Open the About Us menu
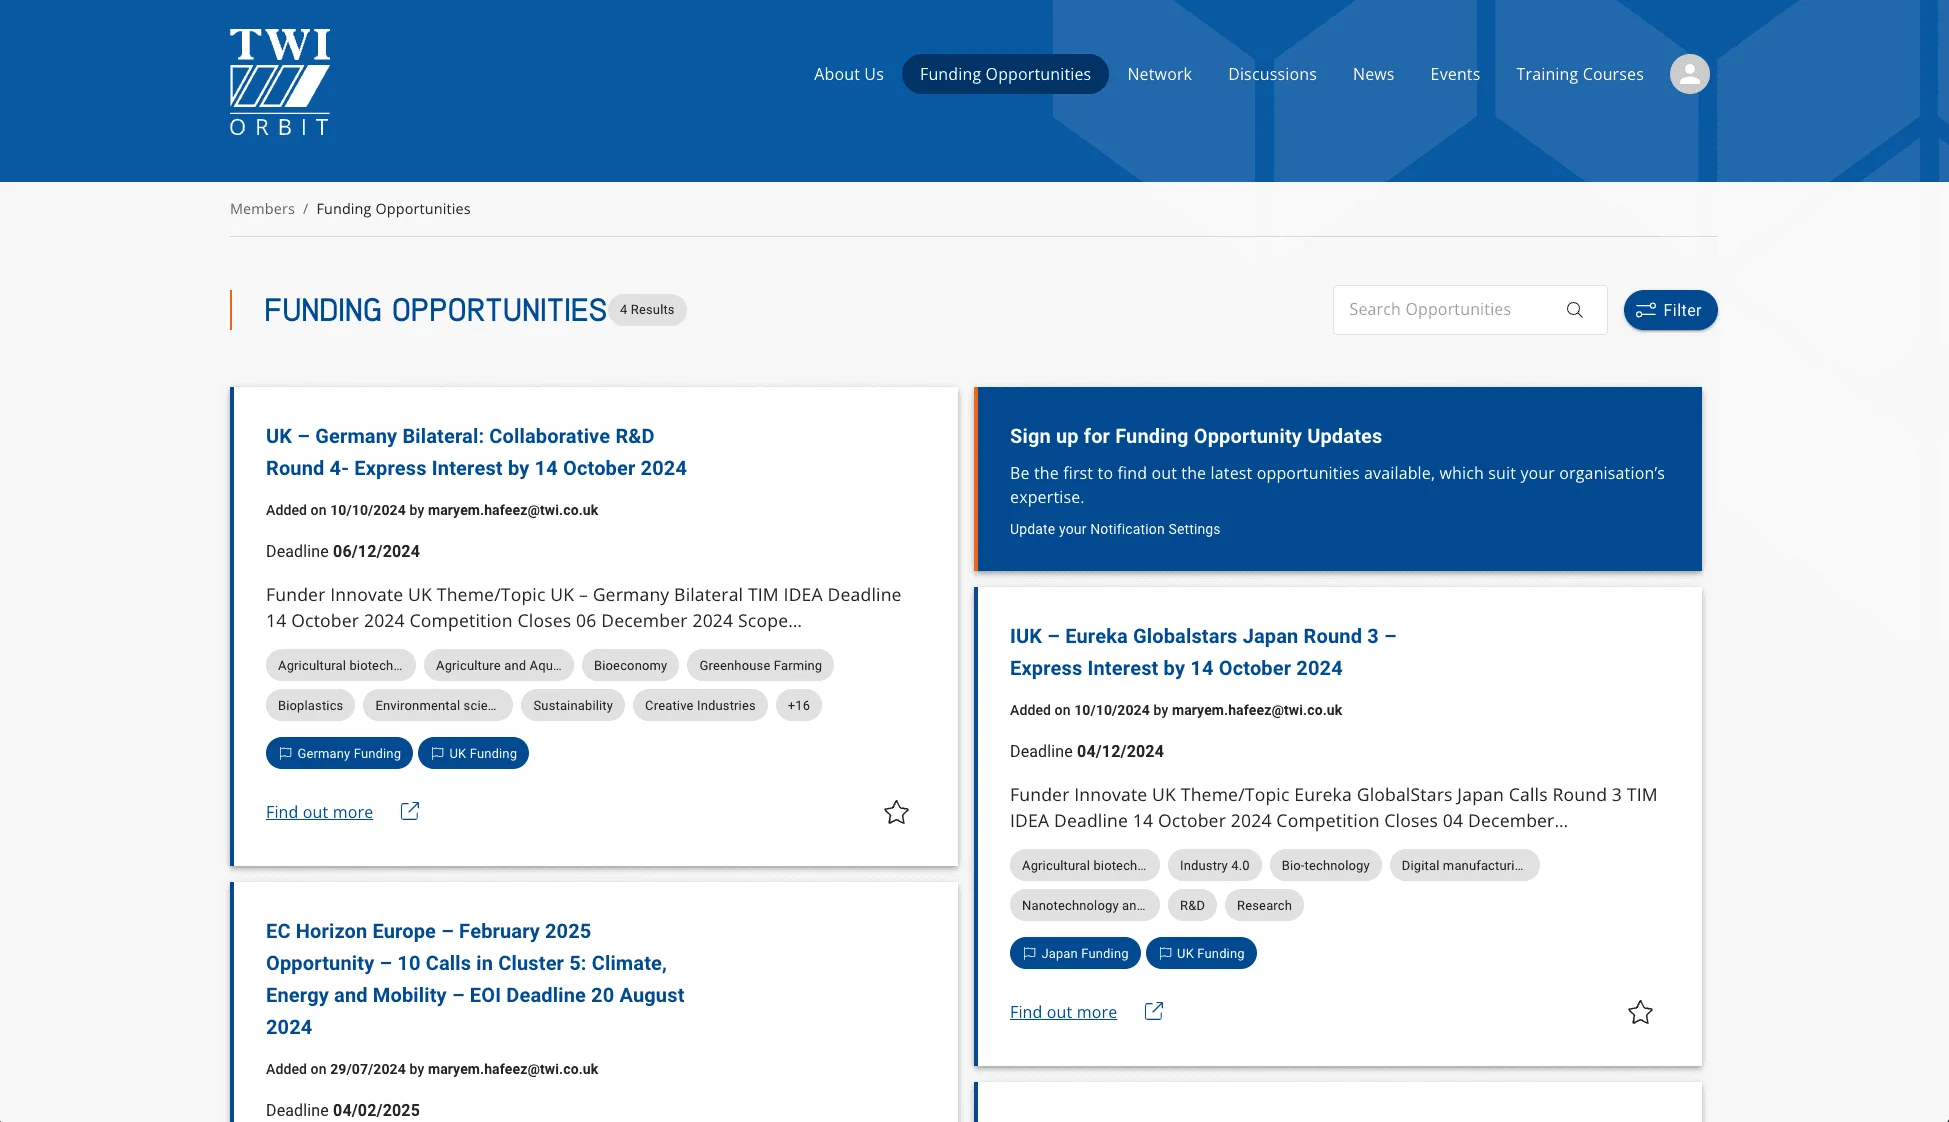 (848, 74)
